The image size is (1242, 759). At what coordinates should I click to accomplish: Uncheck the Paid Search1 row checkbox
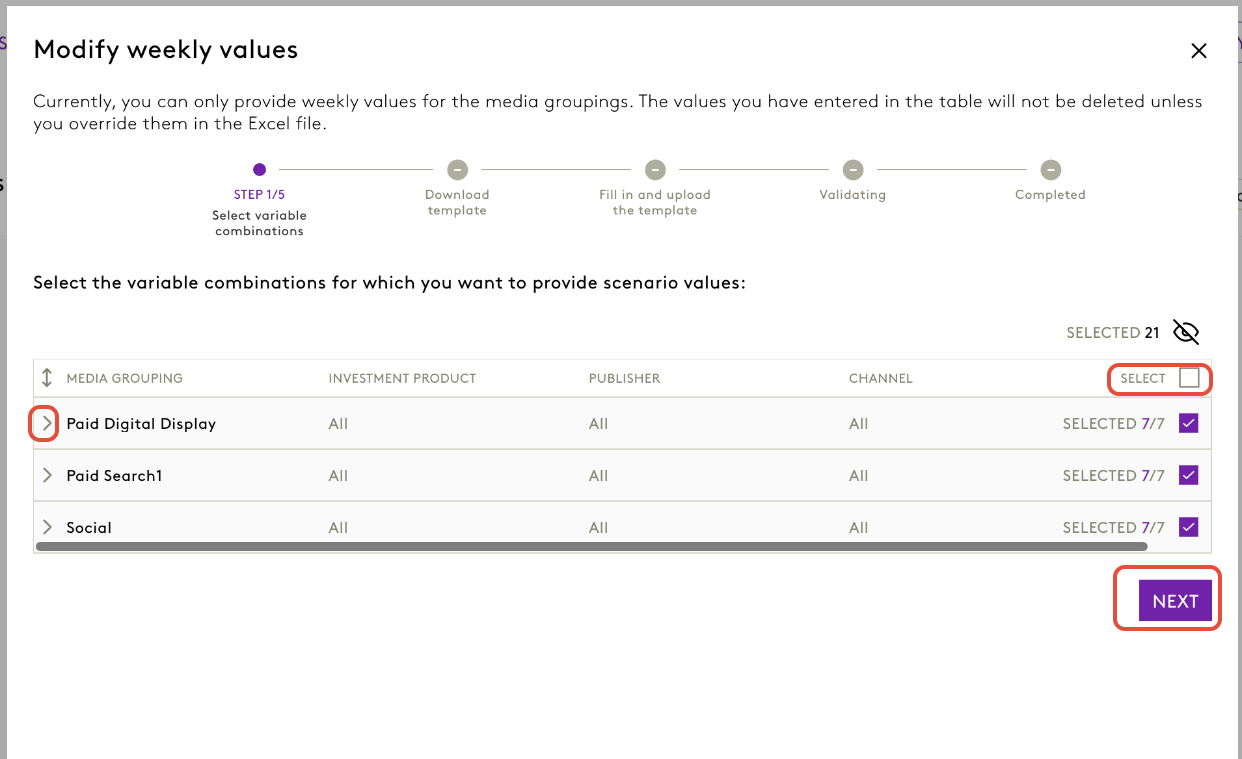tap(1189, 476)
